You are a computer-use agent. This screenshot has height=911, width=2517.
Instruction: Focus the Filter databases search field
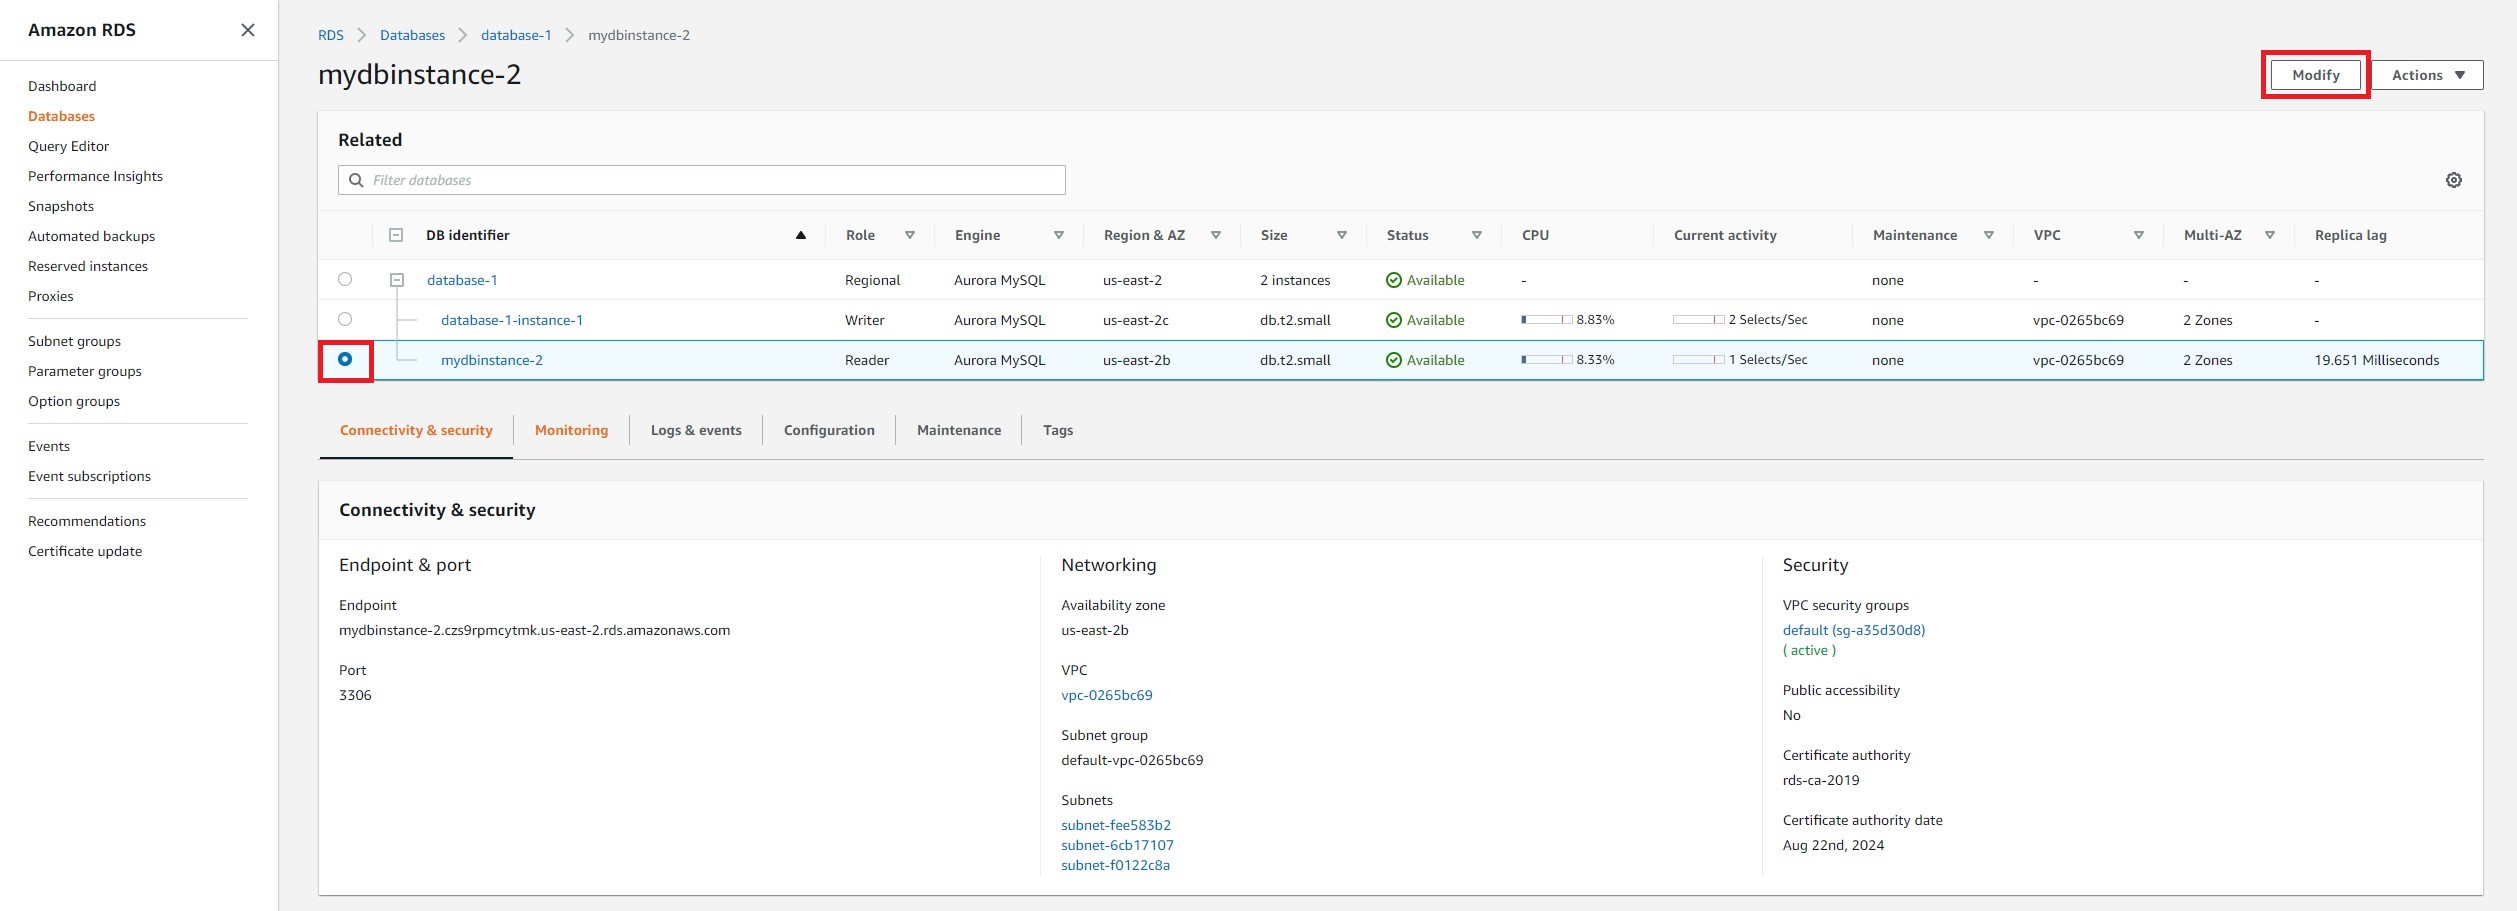click(x=702, y=180)
